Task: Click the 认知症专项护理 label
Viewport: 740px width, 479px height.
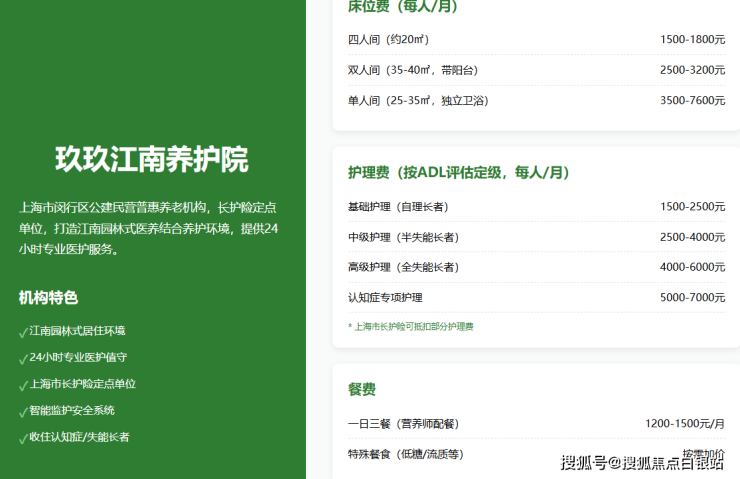Action: pos(385,298)
